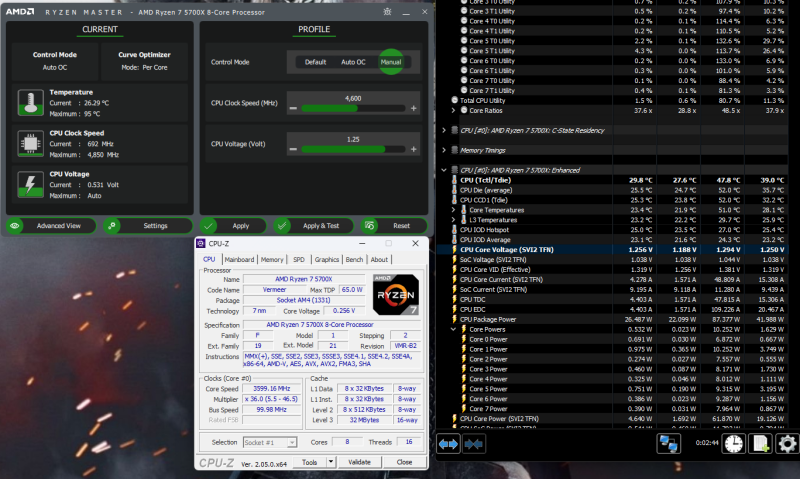Viewport: 800px width, 479px height.
Task: Click lightning icon beside Core 0 Power
Action: click(464, 339)
